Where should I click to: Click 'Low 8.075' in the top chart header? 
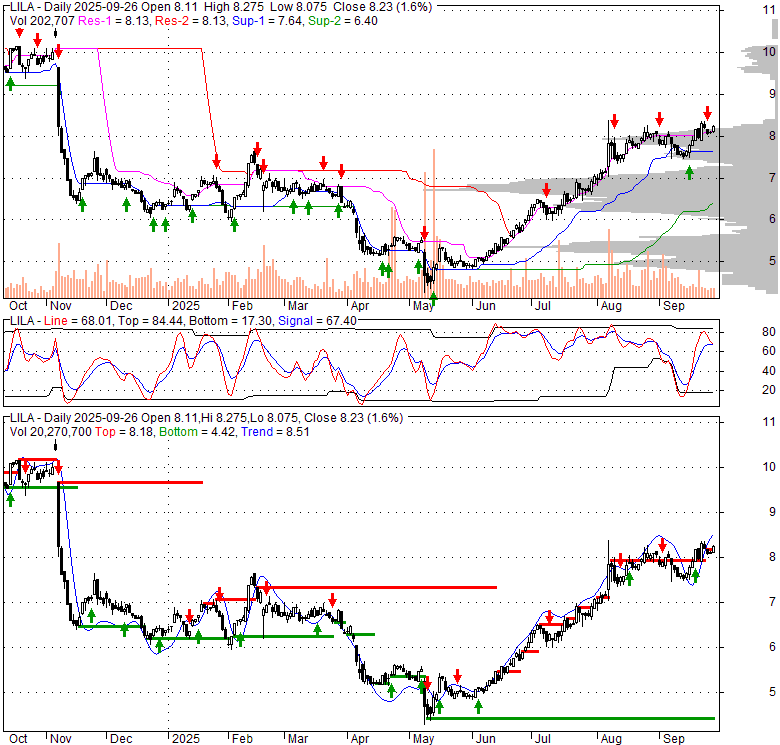[x=298, y=7]
